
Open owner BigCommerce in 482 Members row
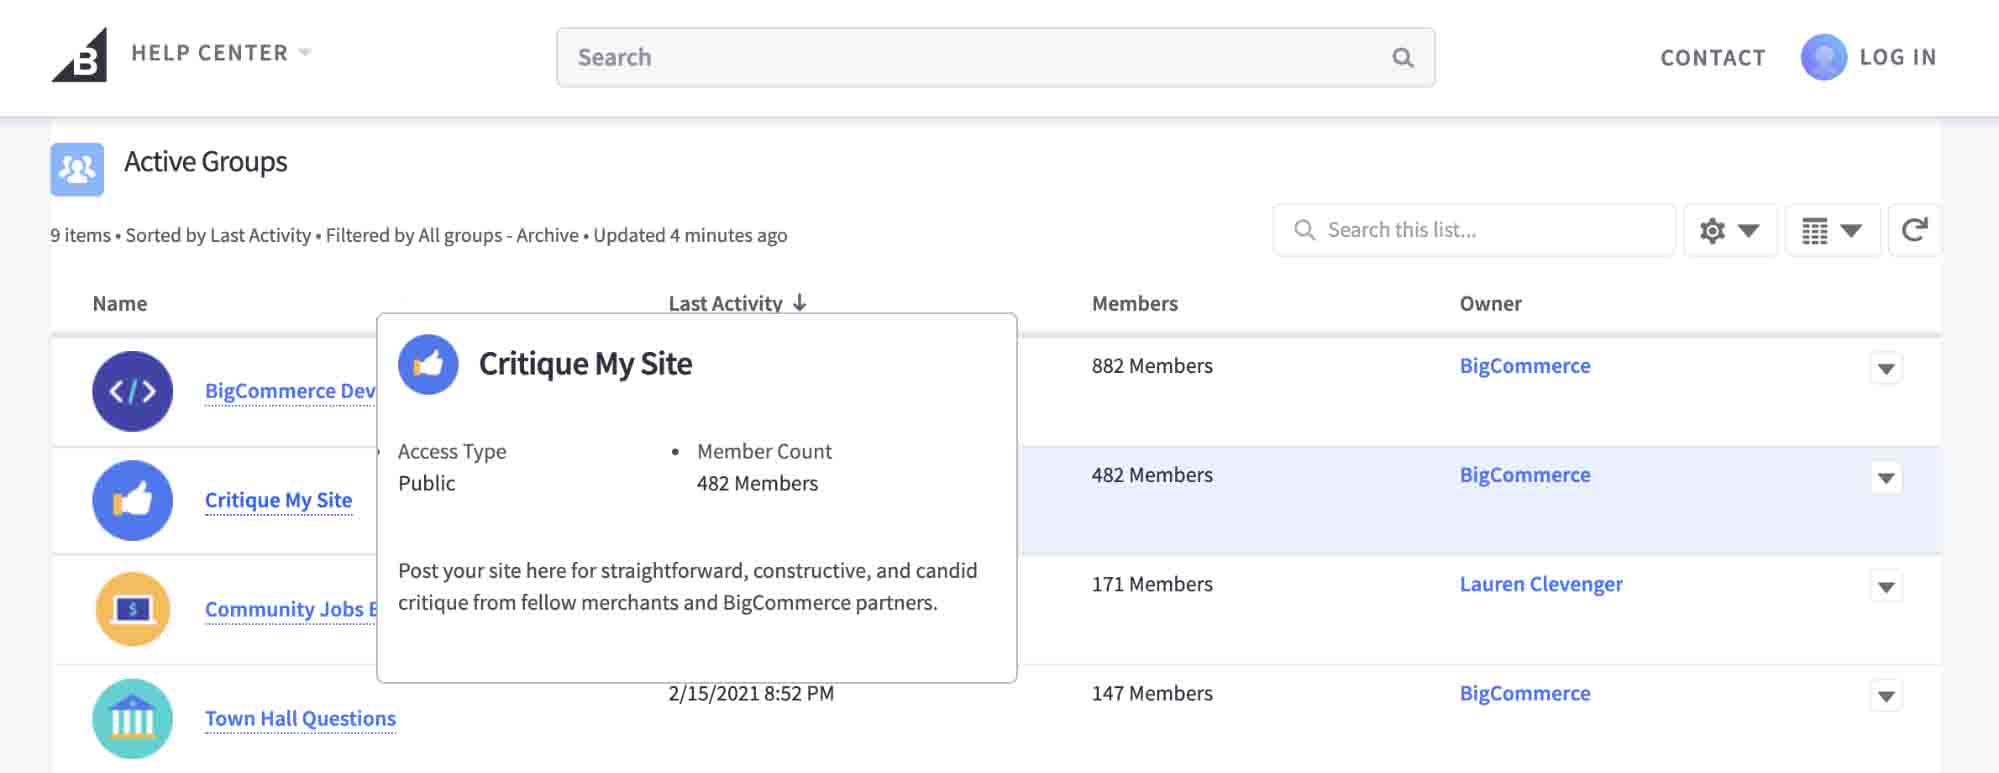click(x=1524, y=475)
